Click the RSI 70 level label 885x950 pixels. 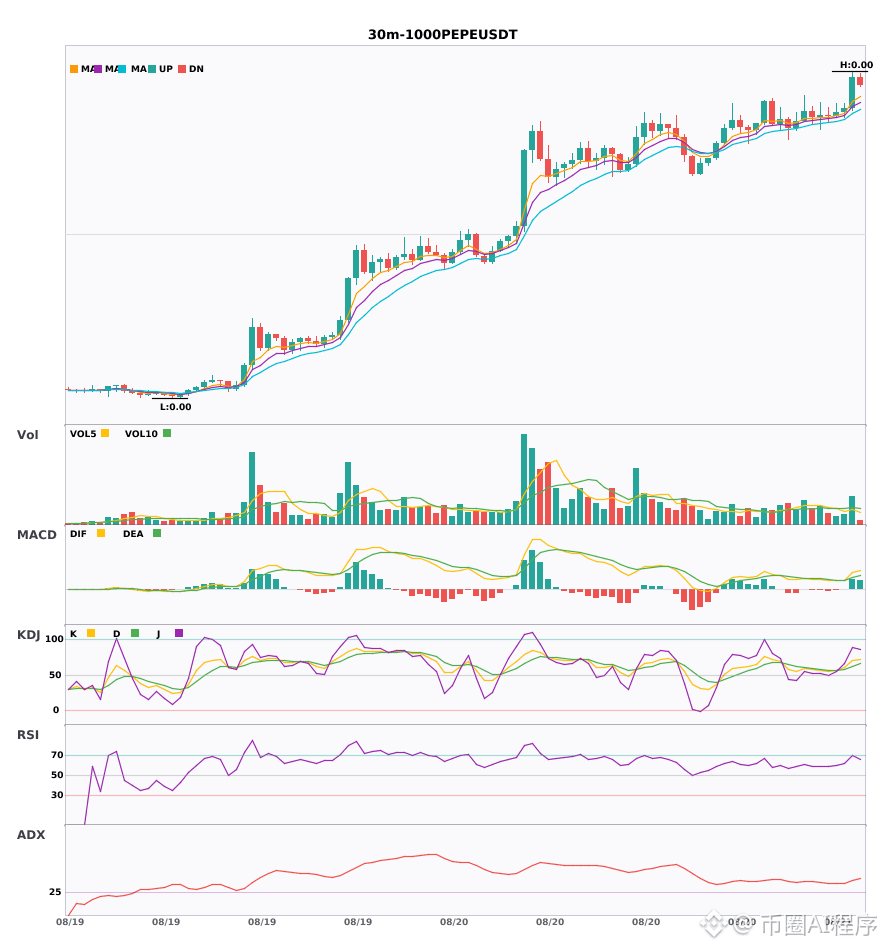[x=58, y=755]
